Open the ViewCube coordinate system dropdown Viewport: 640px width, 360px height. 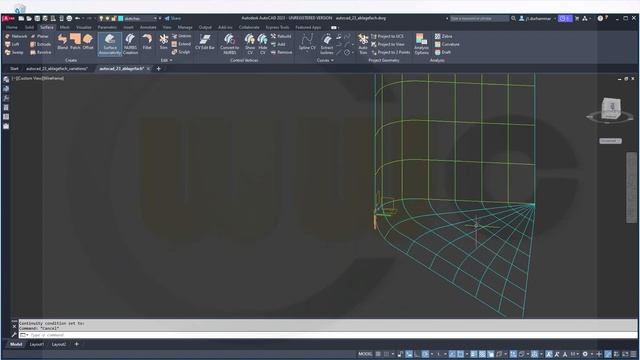[x=610, y=141]
